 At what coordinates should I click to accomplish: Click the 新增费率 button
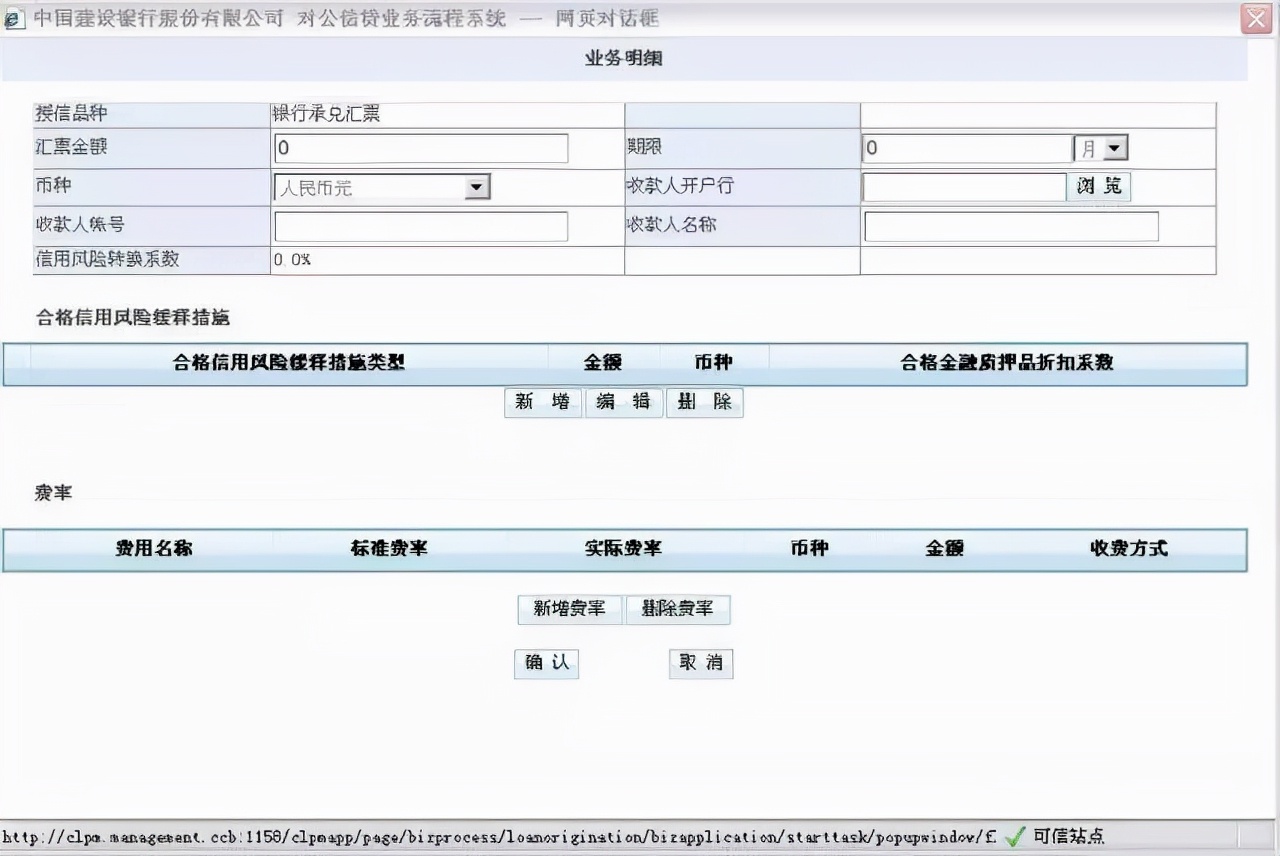click(x=570, y=609)
